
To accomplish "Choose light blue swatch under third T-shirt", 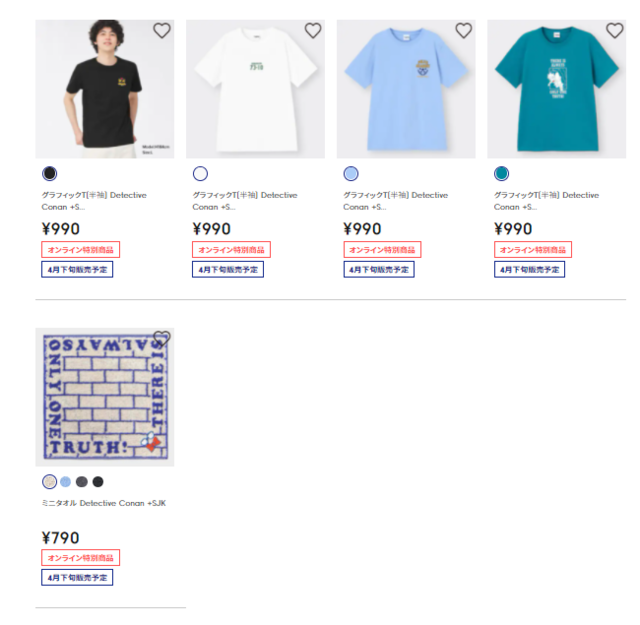I will 351,173.
